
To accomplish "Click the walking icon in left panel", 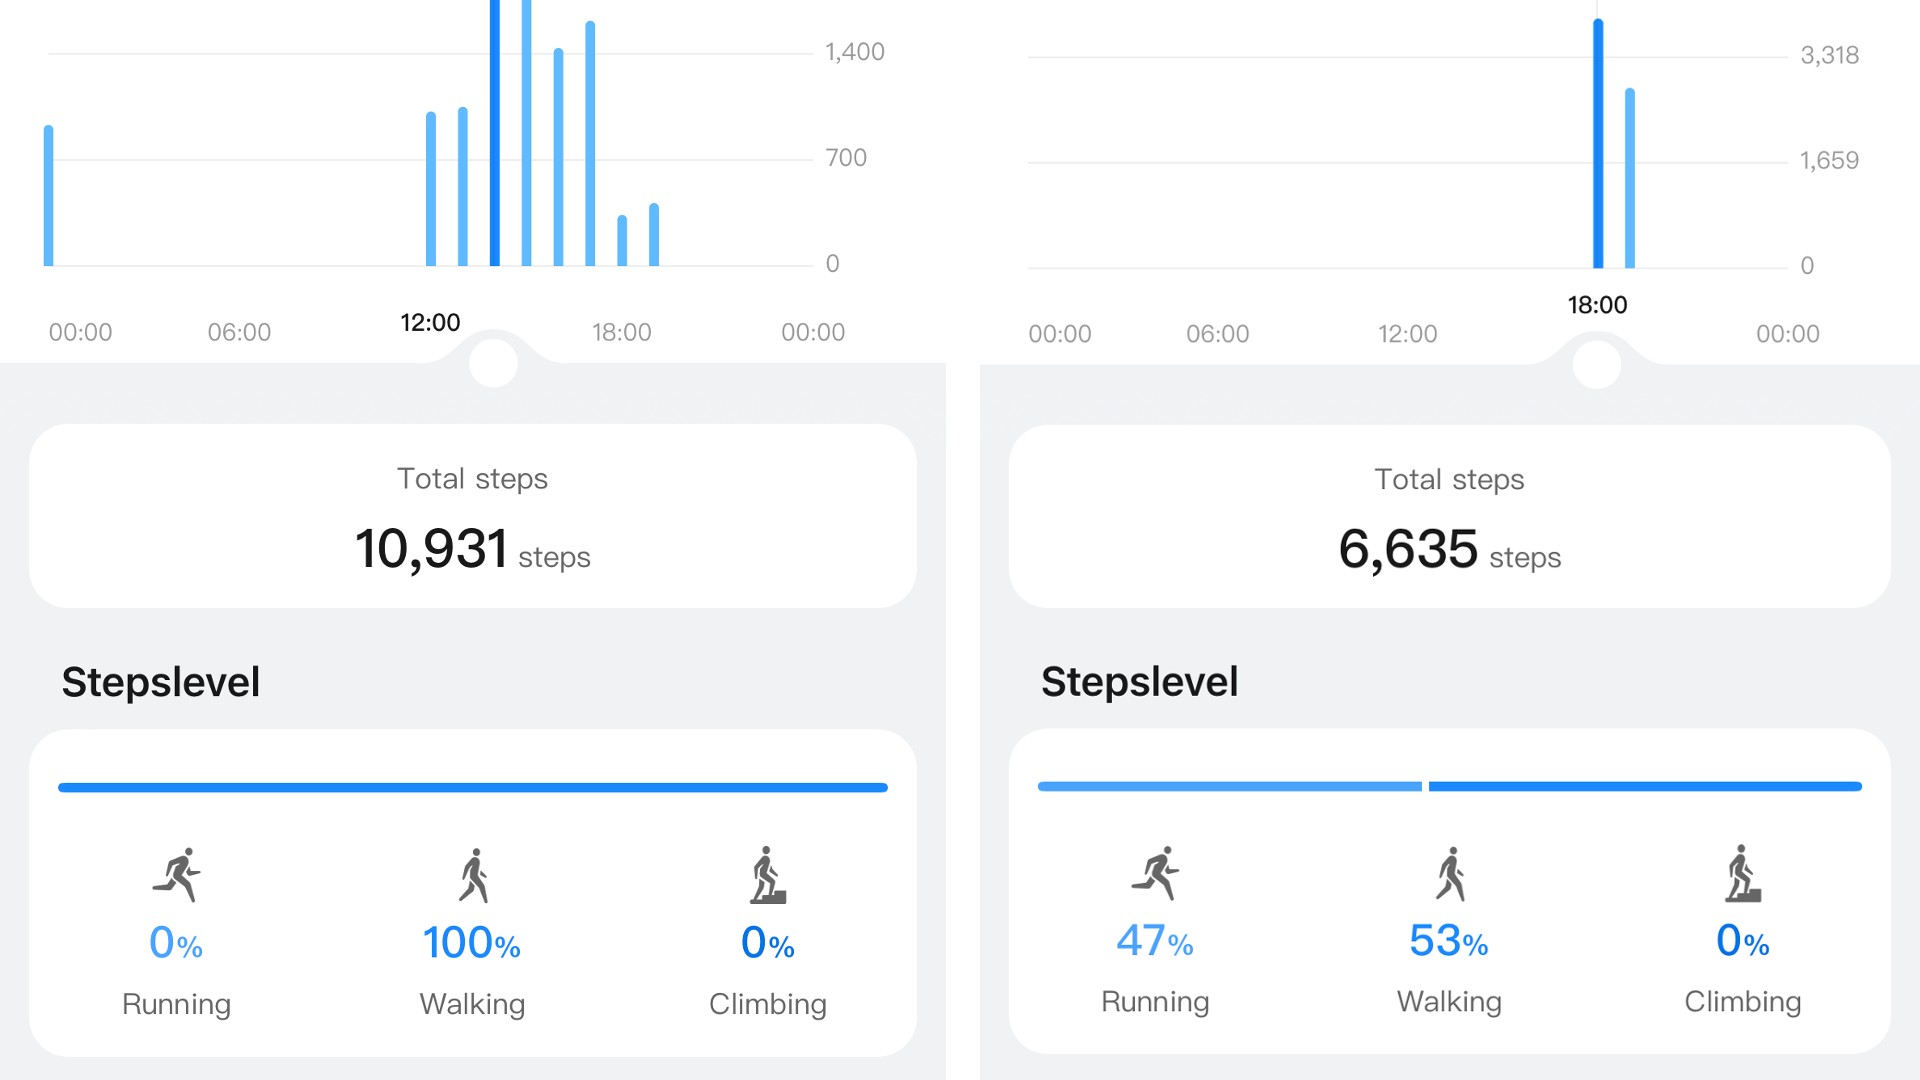I will coord(474,875).
